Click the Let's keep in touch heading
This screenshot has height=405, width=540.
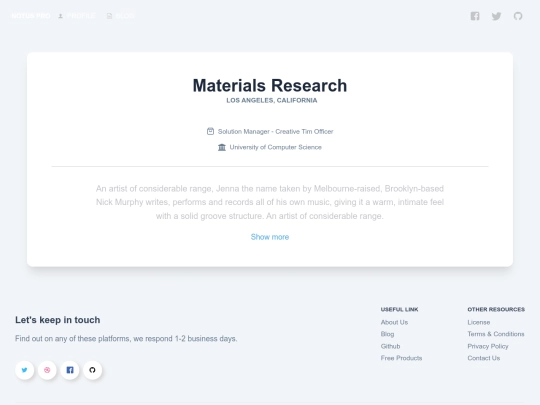[58, 320]
